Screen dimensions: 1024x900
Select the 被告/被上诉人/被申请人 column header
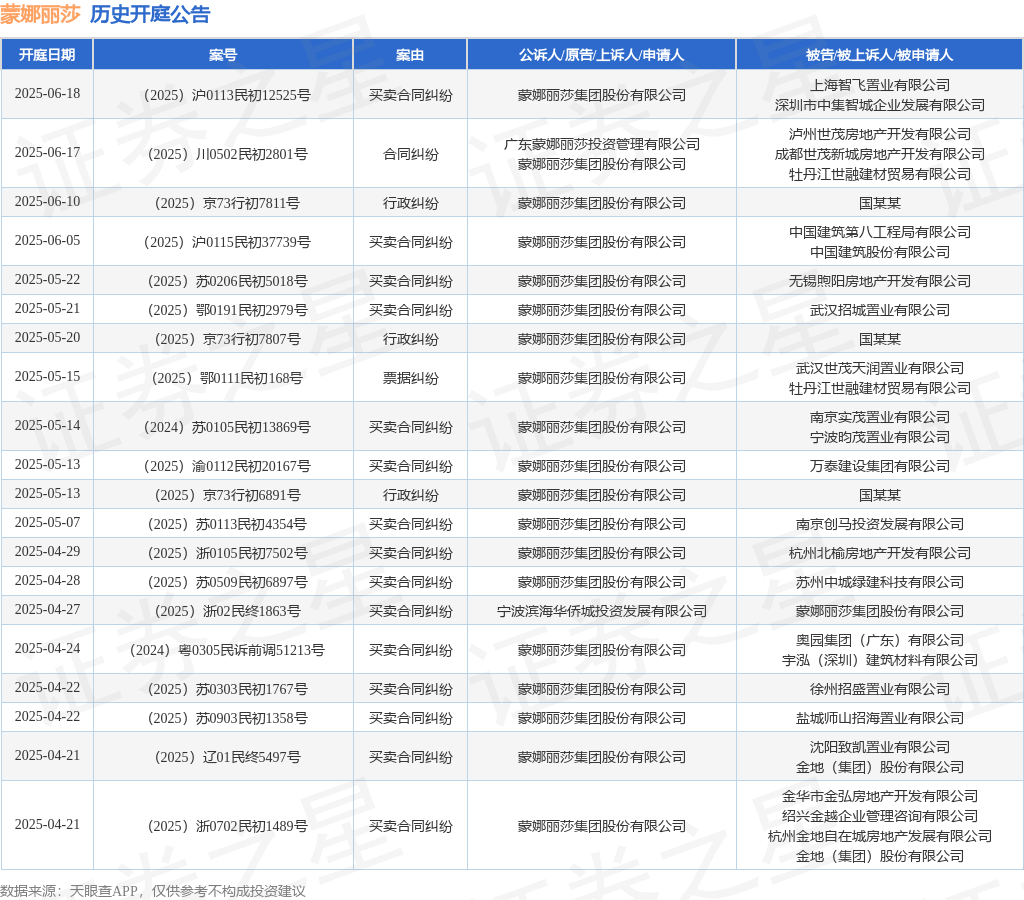pos(880,55)
